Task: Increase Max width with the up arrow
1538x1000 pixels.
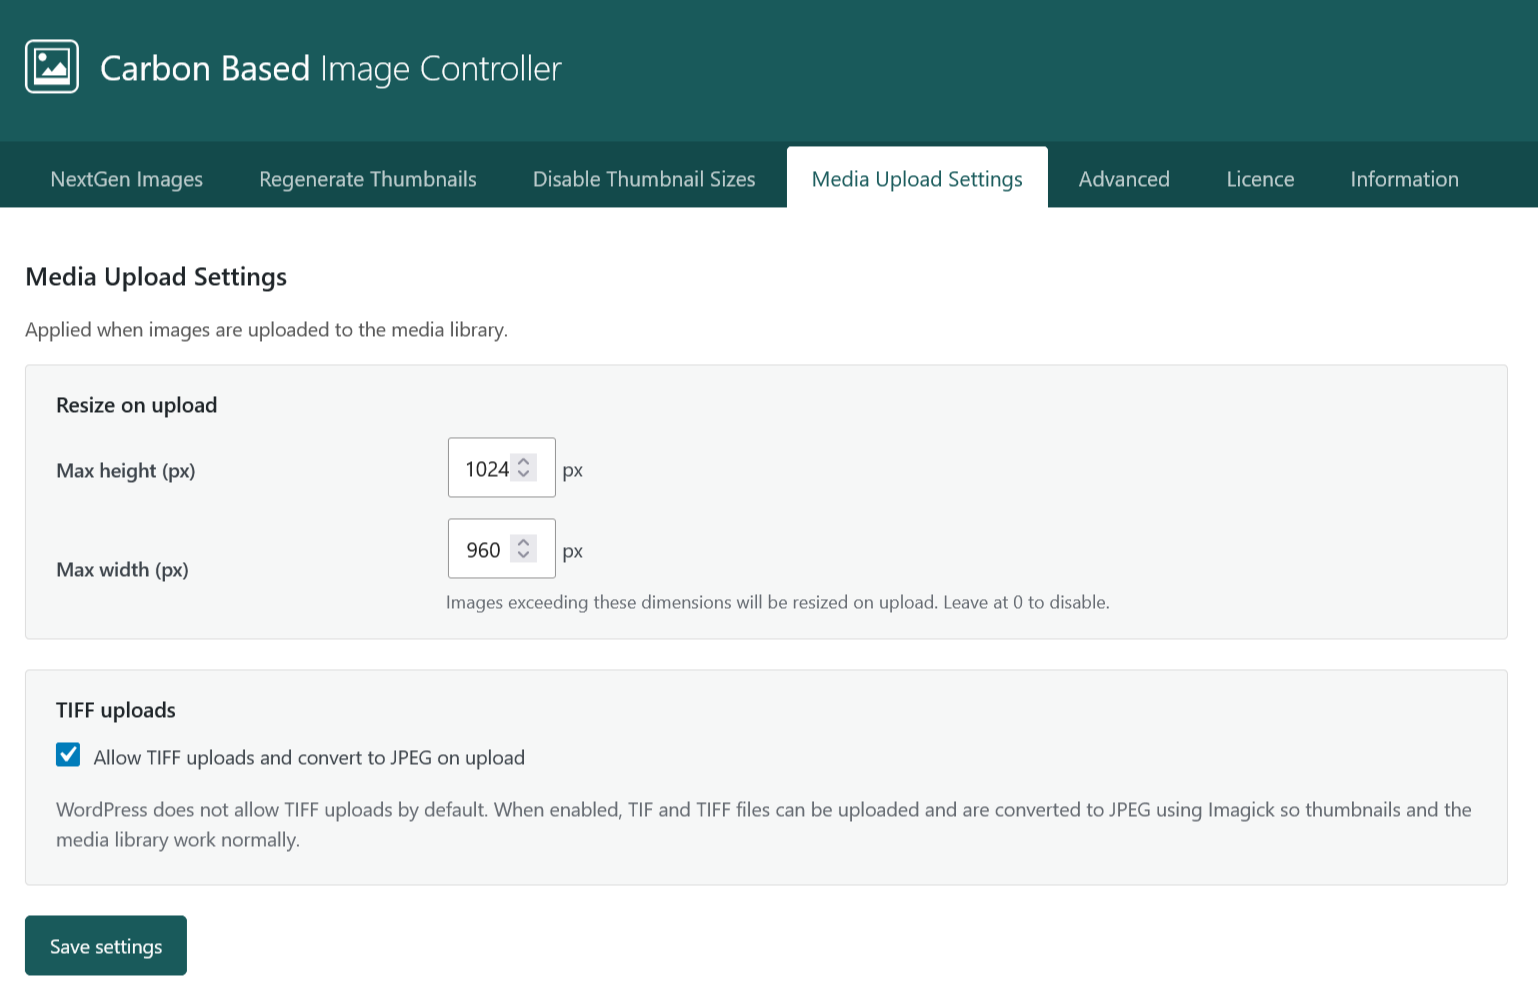Action: click(x=524, y=543)
